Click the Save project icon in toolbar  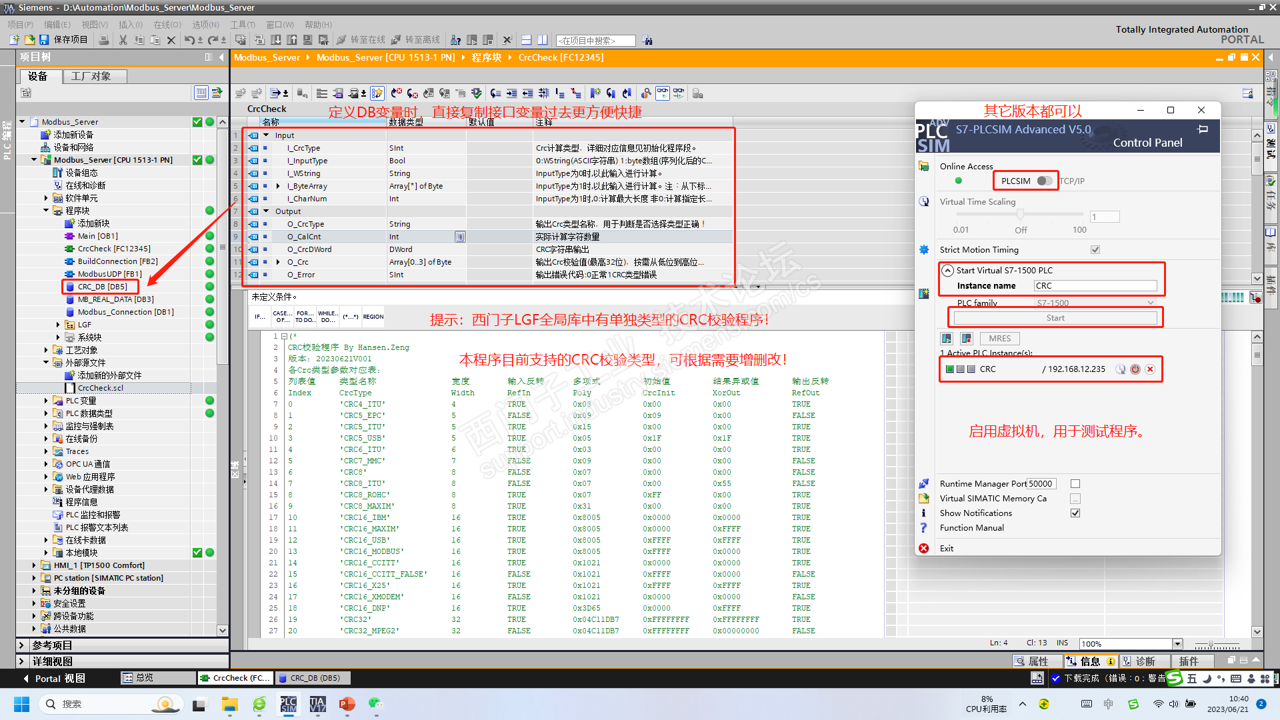click(x=44, y=40)
